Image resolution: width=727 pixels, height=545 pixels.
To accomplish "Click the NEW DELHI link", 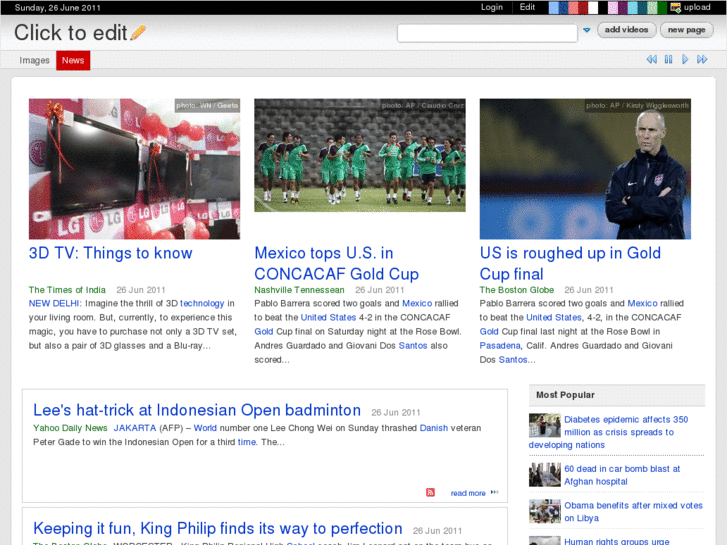I will click(x=54, y=303).
